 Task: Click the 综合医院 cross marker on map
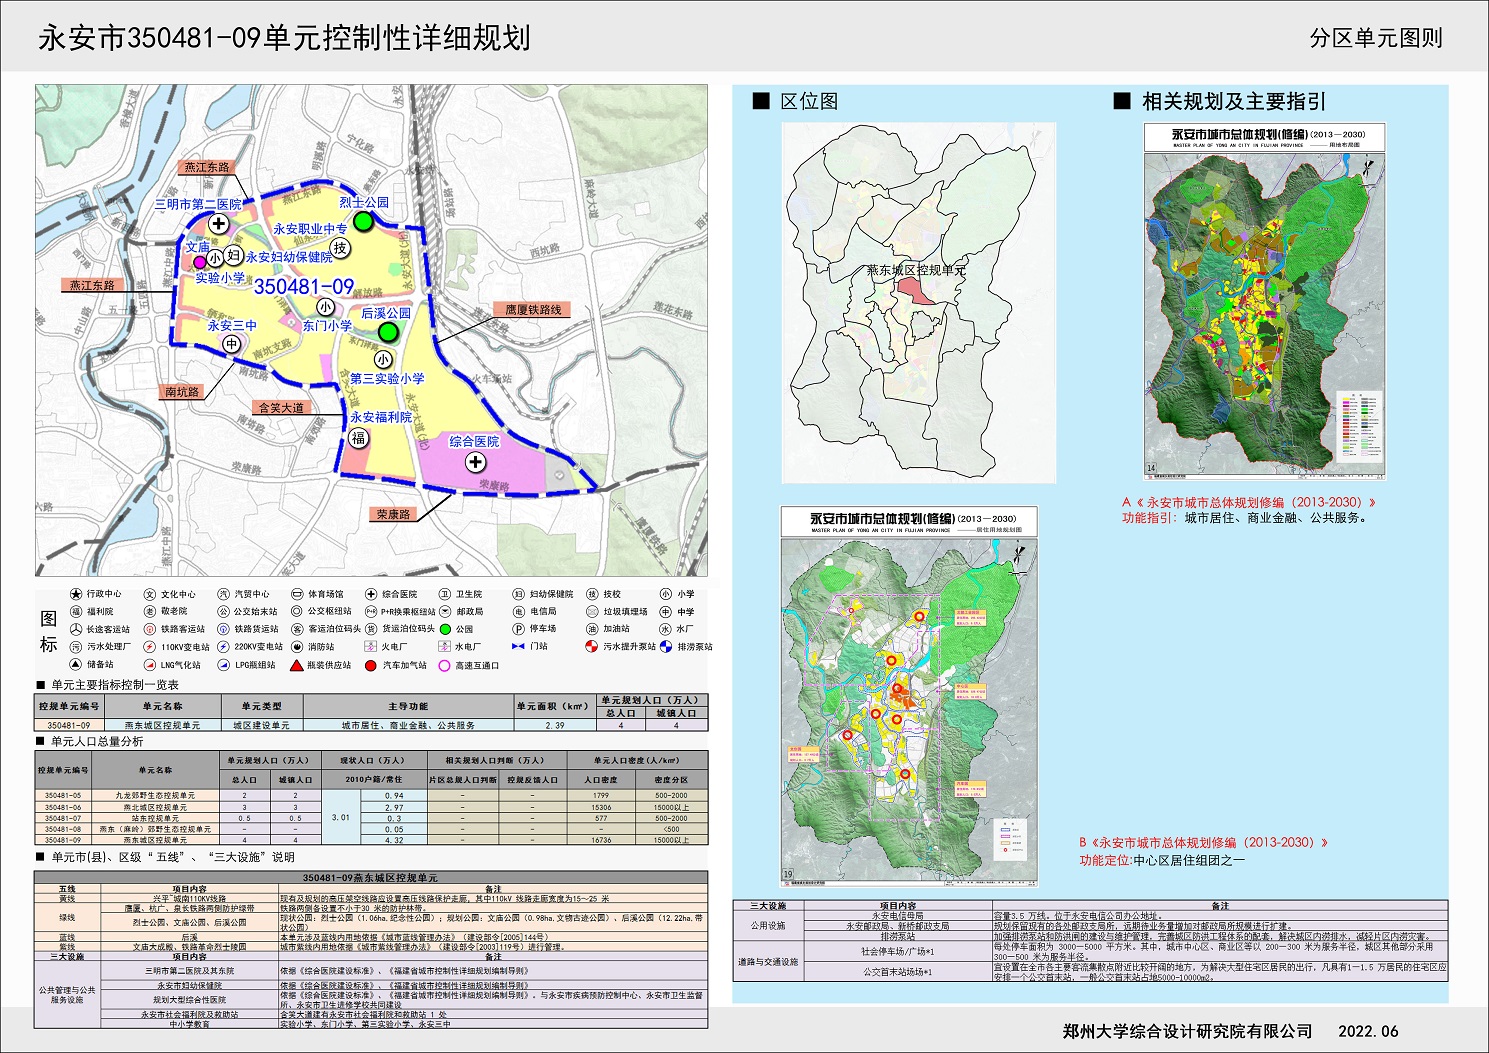476,462
